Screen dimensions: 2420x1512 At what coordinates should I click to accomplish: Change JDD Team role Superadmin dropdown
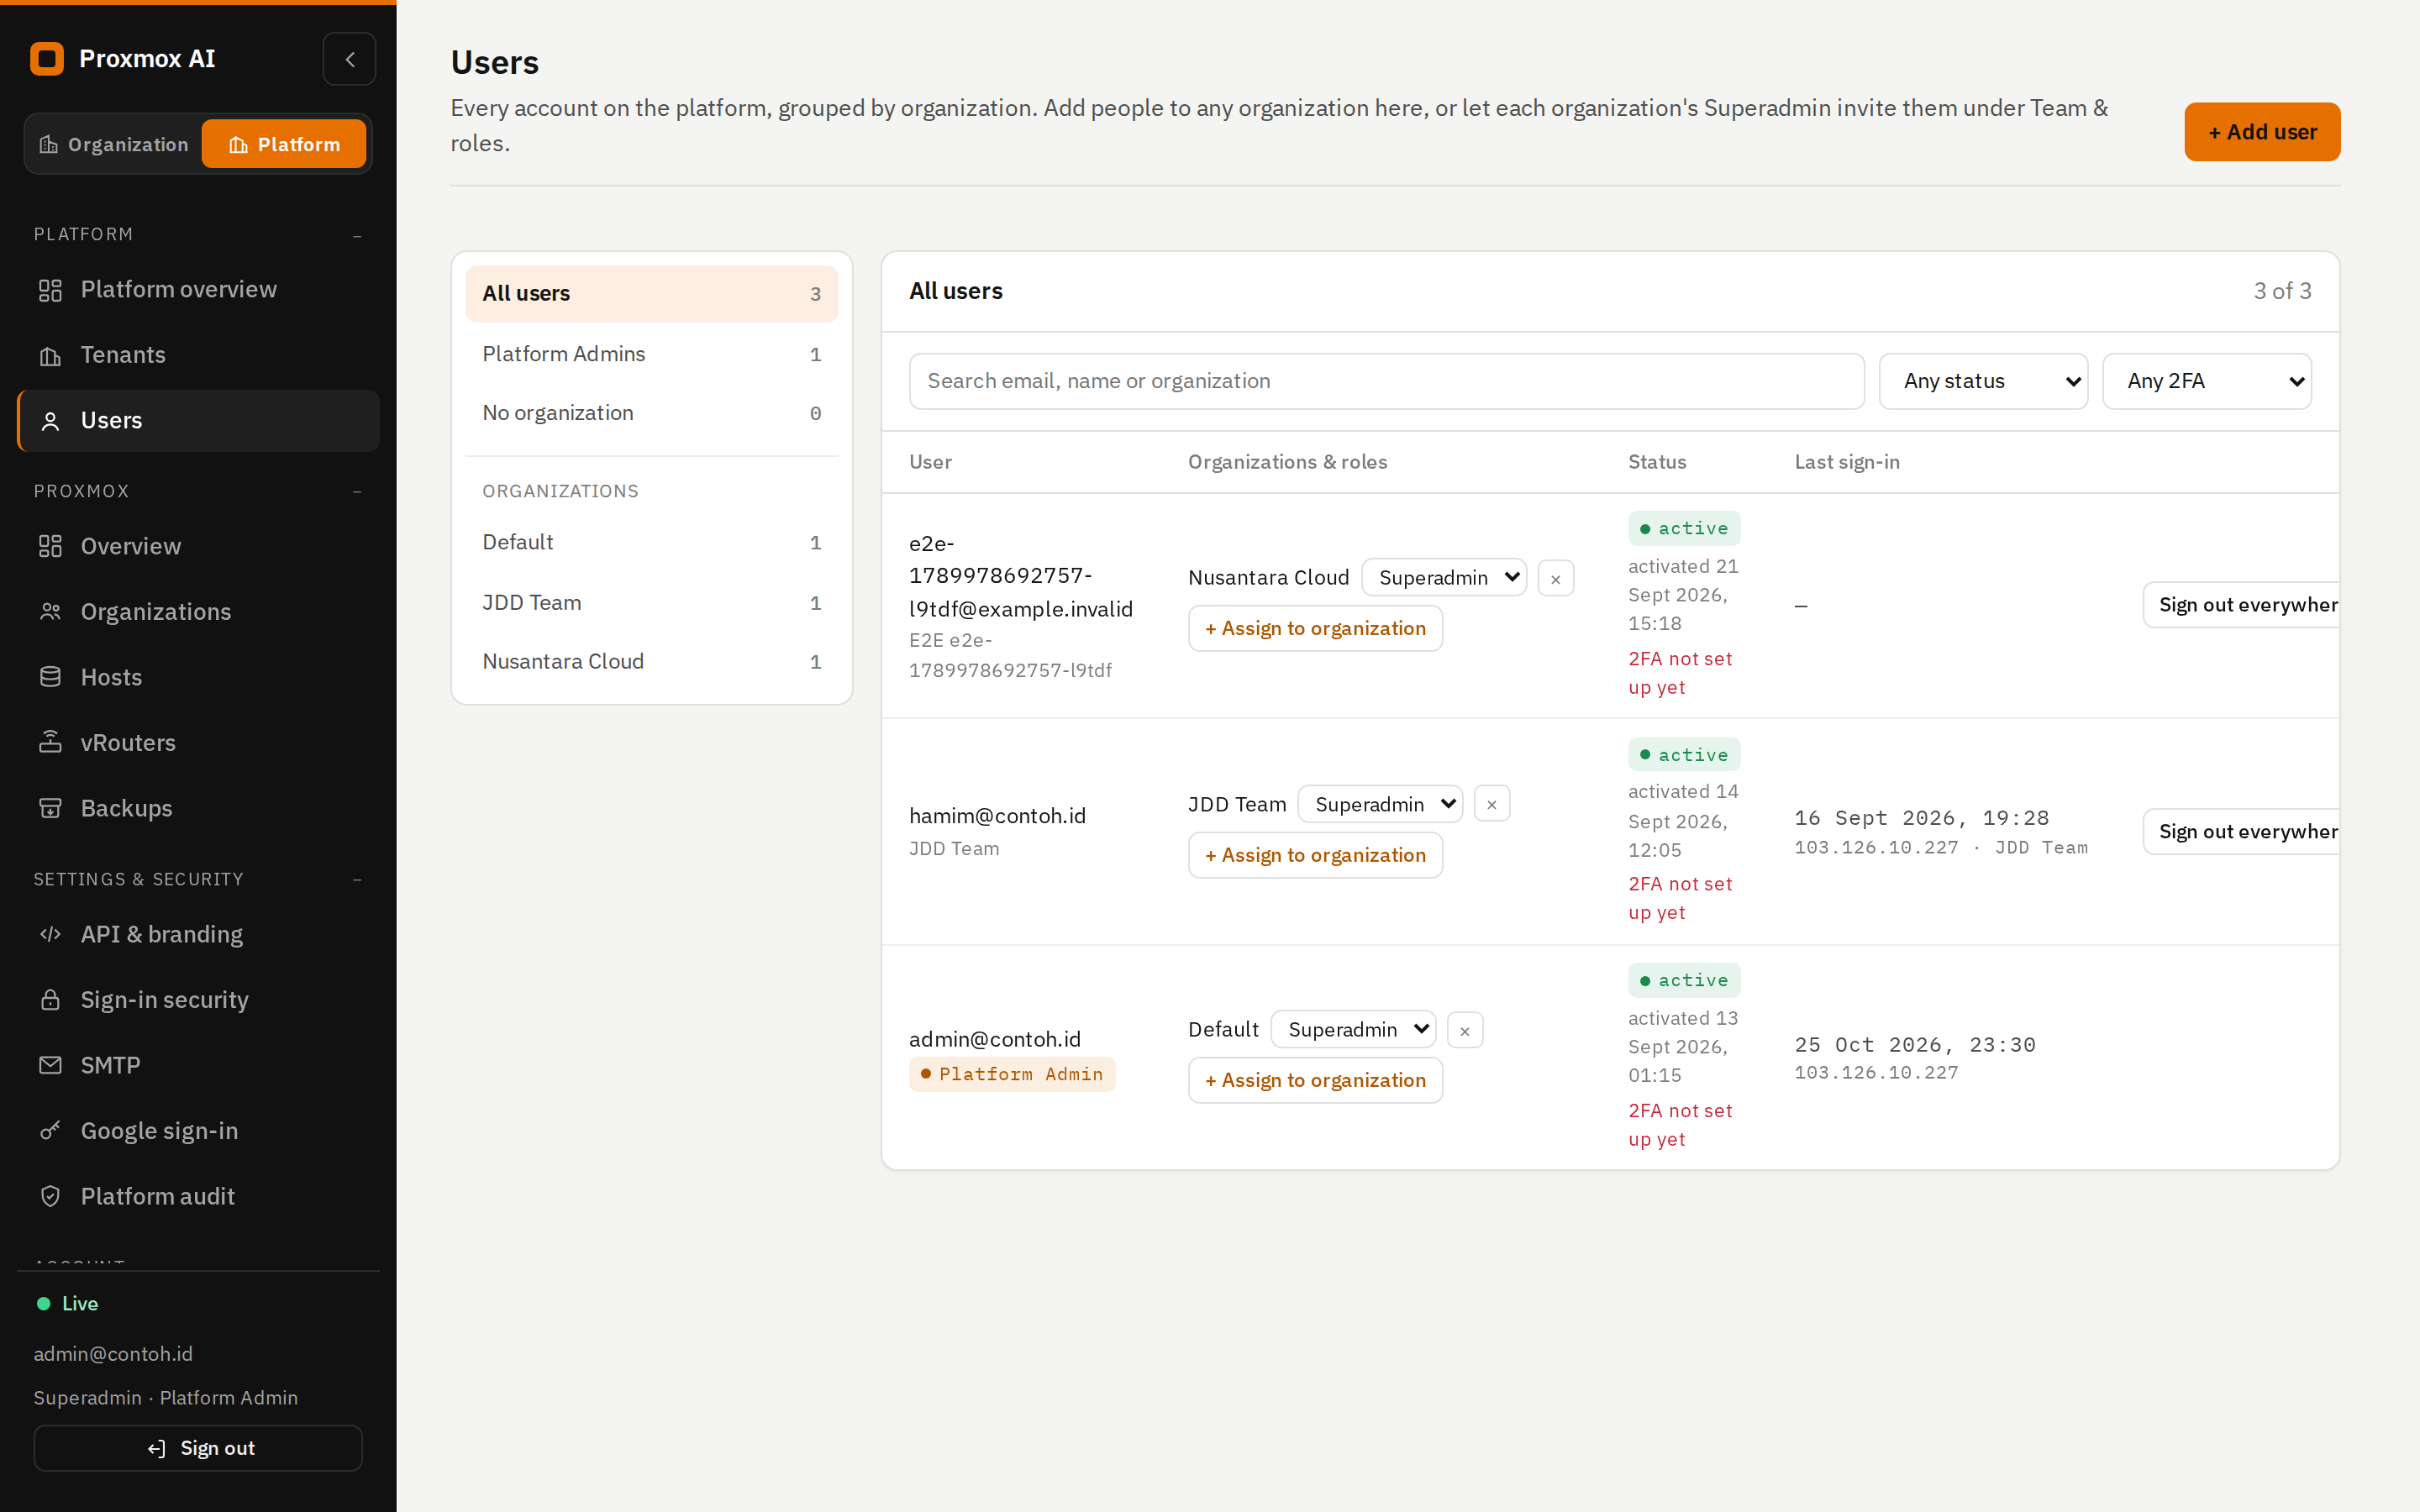(x=1380, y=804)
